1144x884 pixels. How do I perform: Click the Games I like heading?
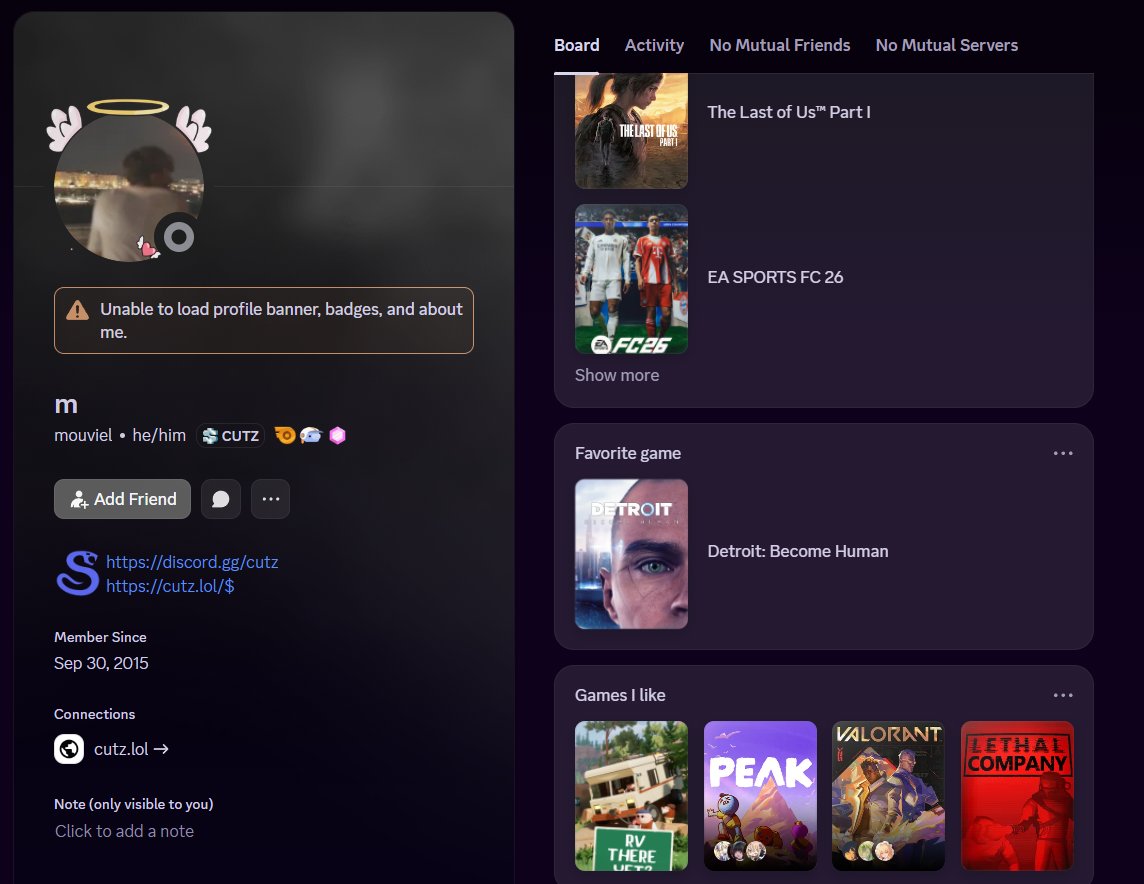tap(620, 695)
